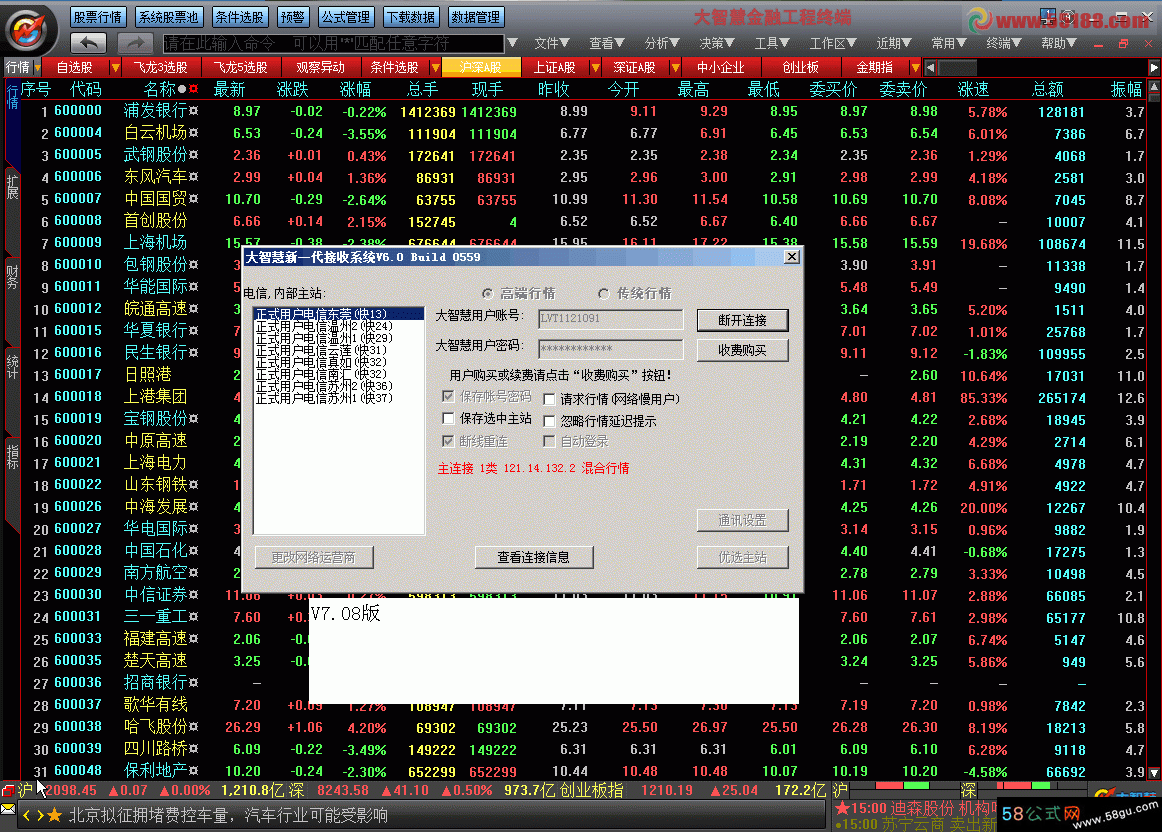Click the 大智慧用户账号 input field
The image size is (1162, 832).
(x=611, y=319)
